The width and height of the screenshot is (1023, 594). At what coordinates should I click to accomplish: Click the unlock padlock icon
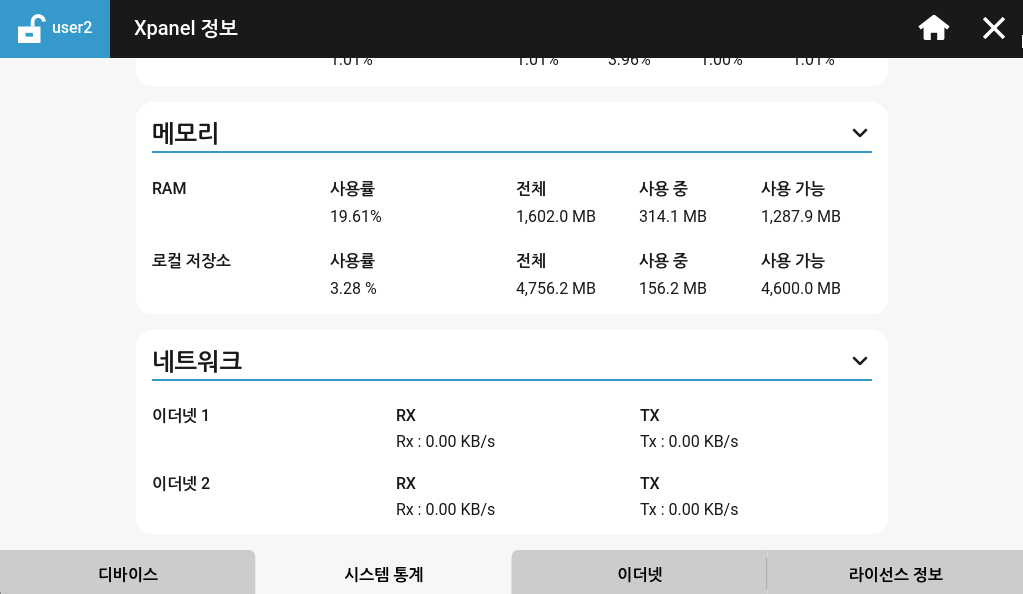coord(30,29)
